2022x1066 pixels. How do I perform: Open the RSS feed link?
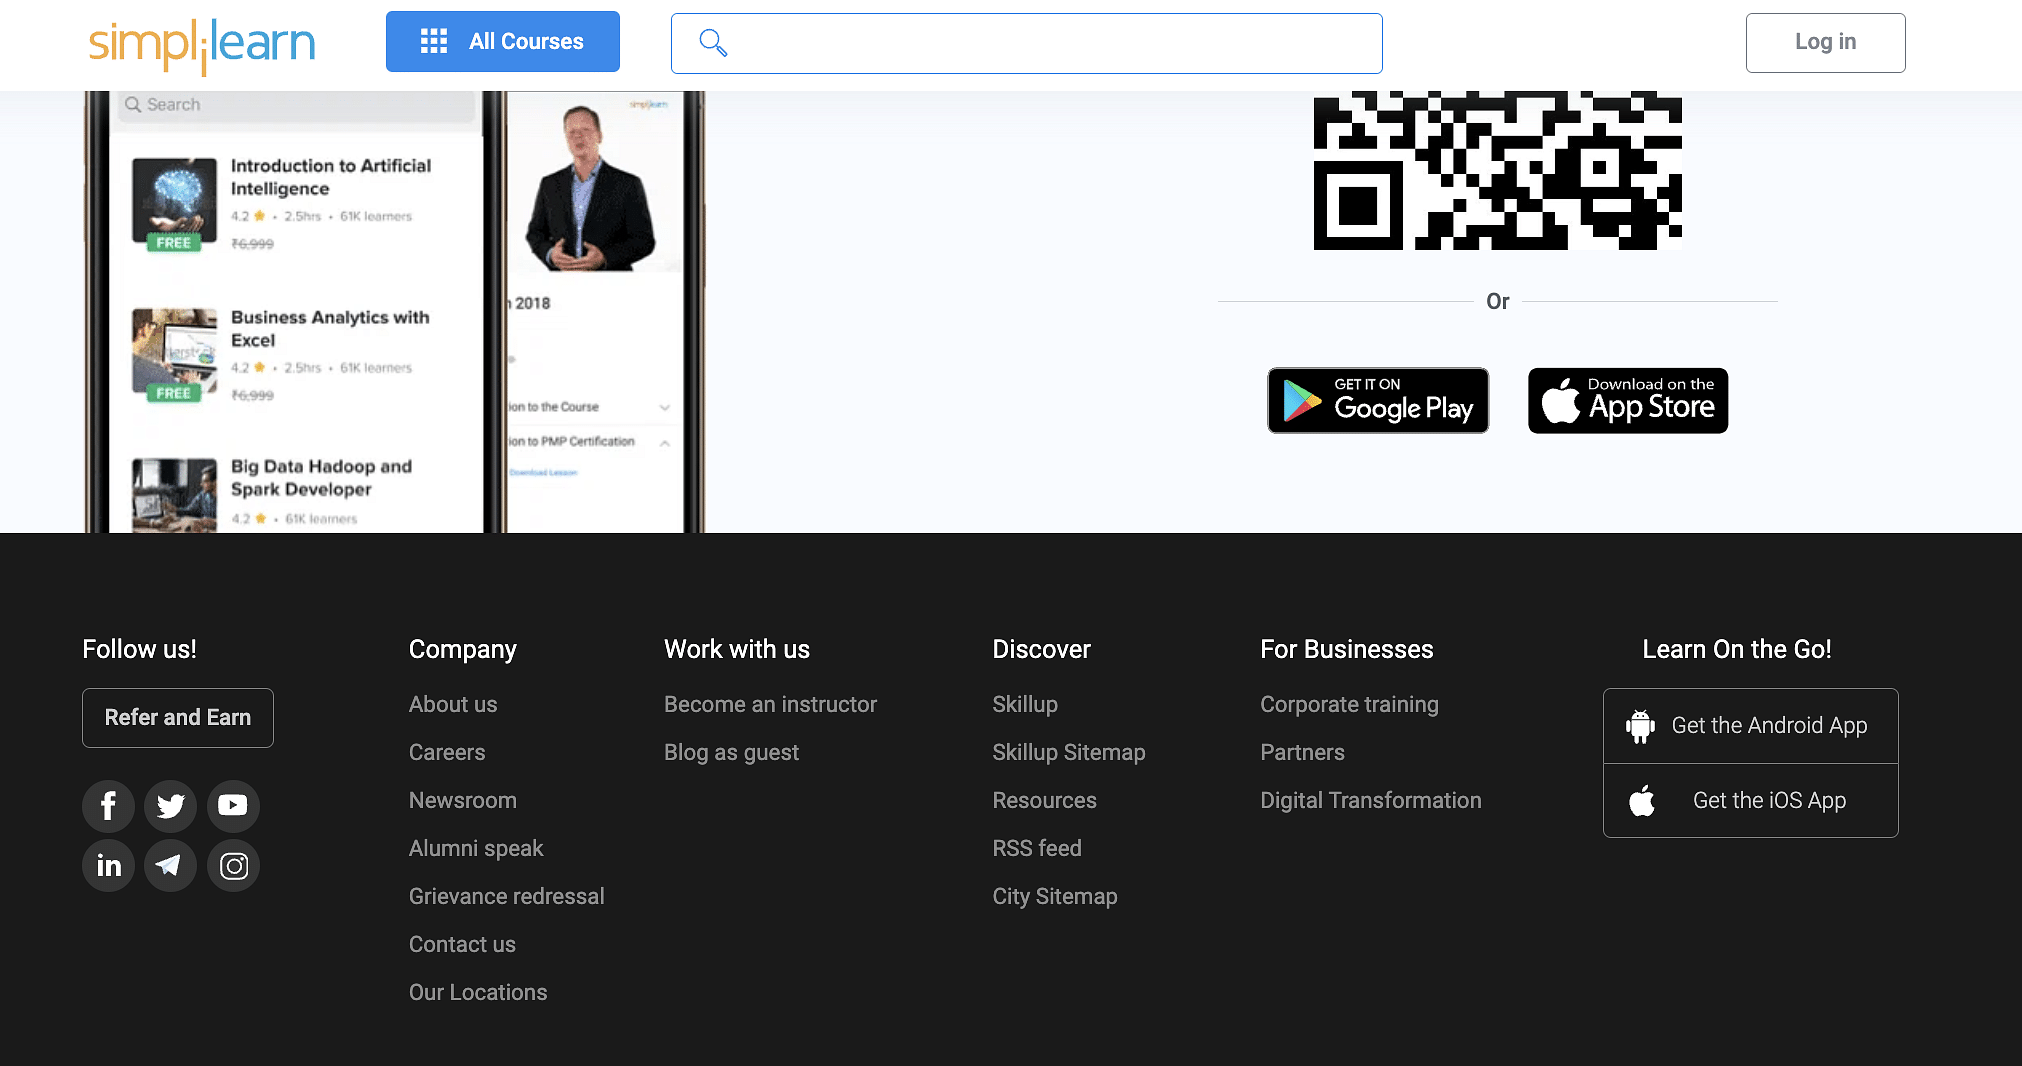[1037, 848]
